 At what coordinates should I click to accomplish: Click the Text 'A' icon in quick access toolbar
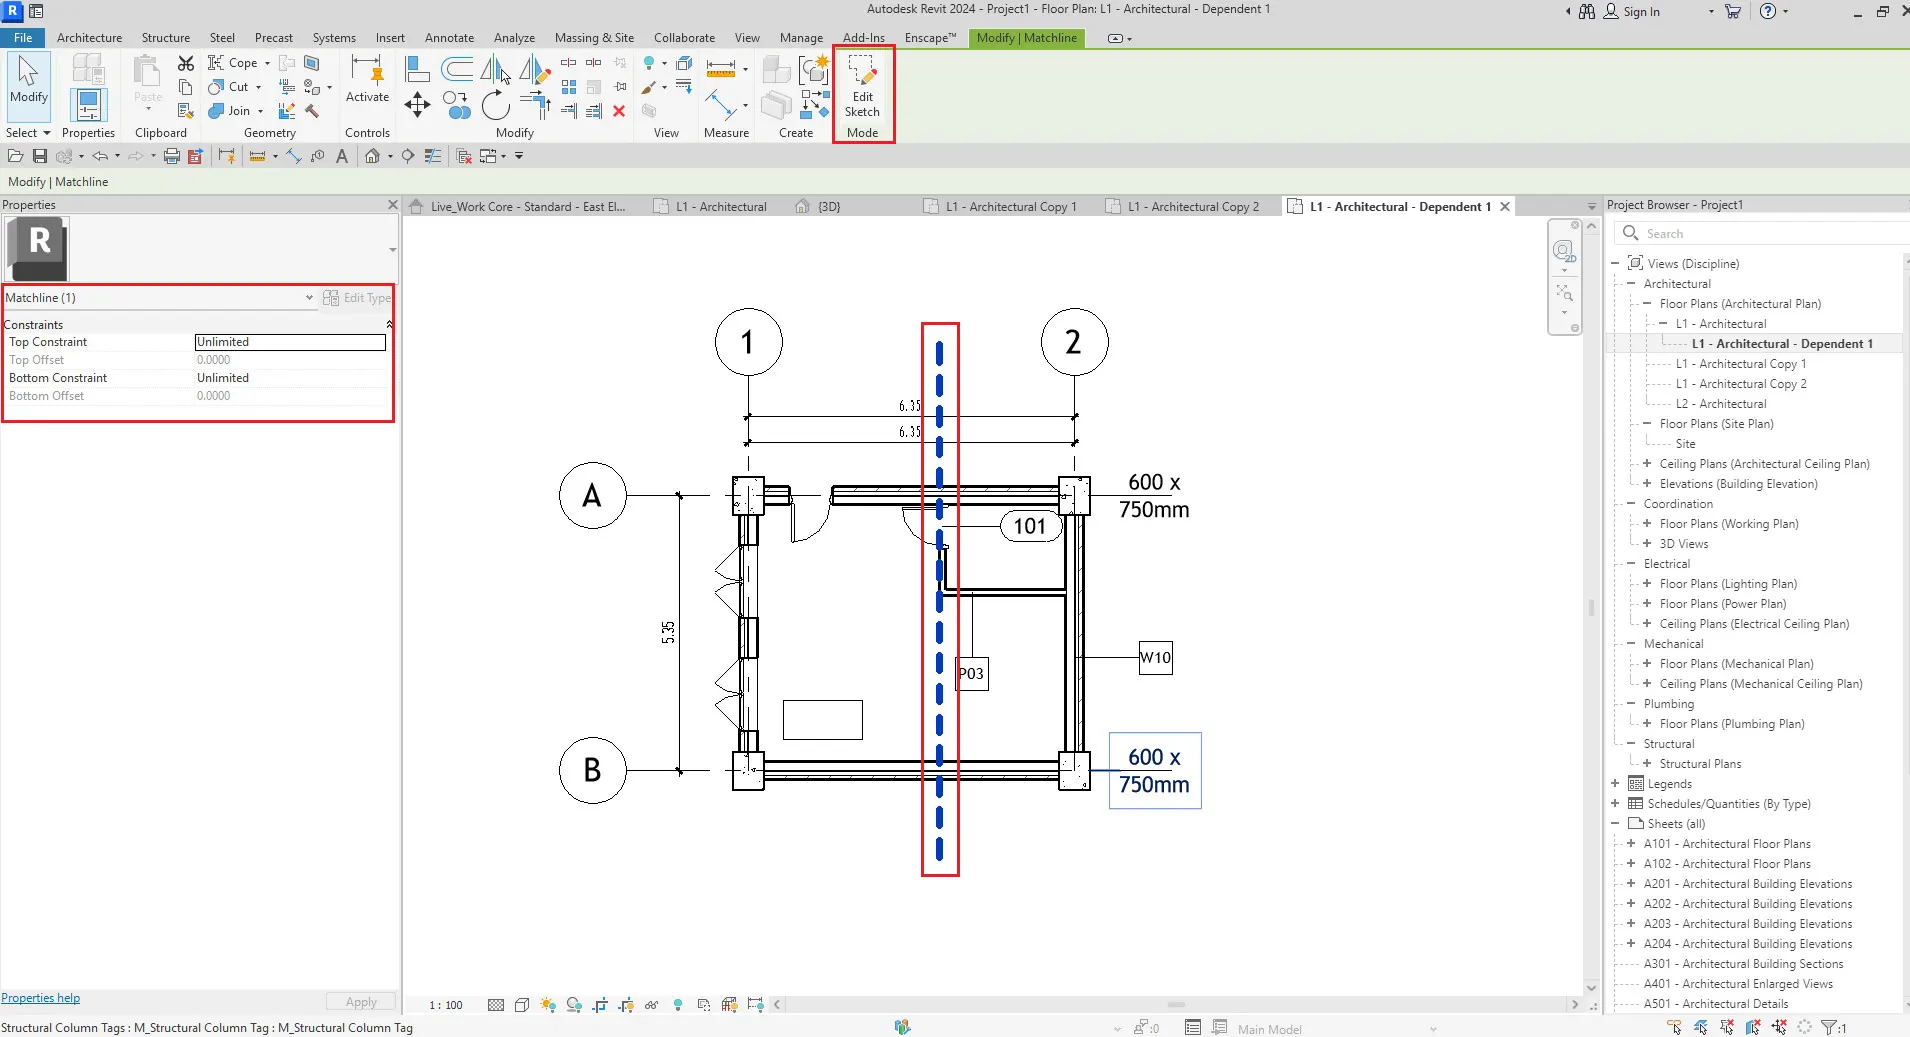click(342, 156)
